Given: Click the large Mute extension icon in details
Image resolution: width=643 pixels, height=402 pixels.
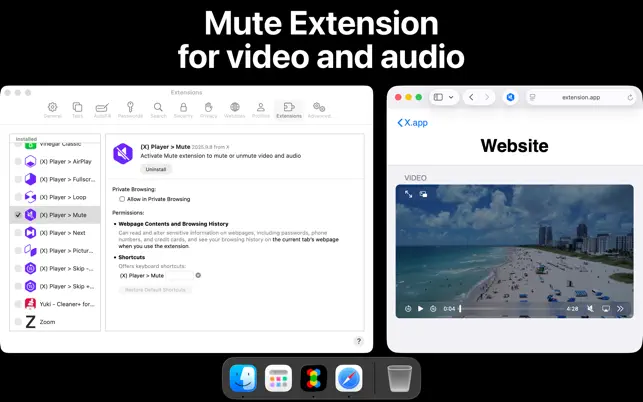Looking at the screenshot, I should (123, 154).
